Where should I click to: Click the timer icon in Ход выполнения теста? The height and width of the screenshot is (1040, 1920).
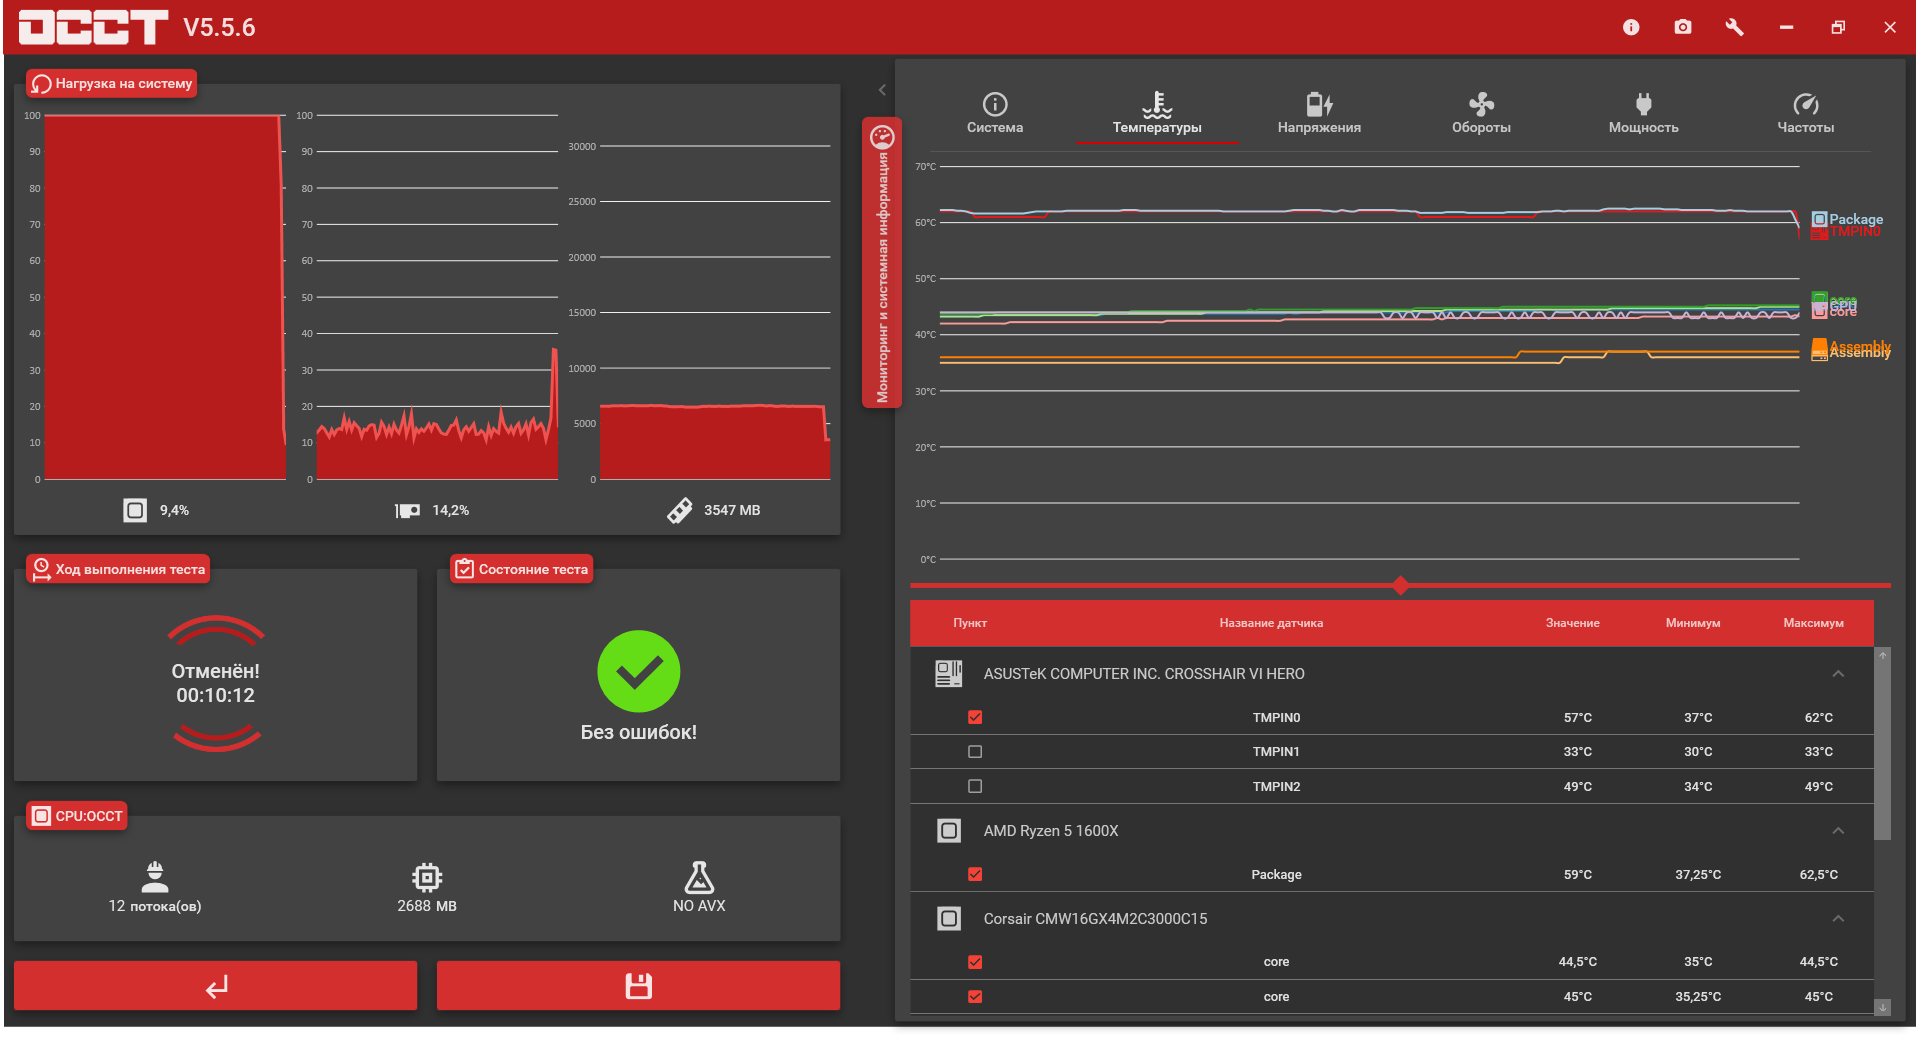coord(41,569)
